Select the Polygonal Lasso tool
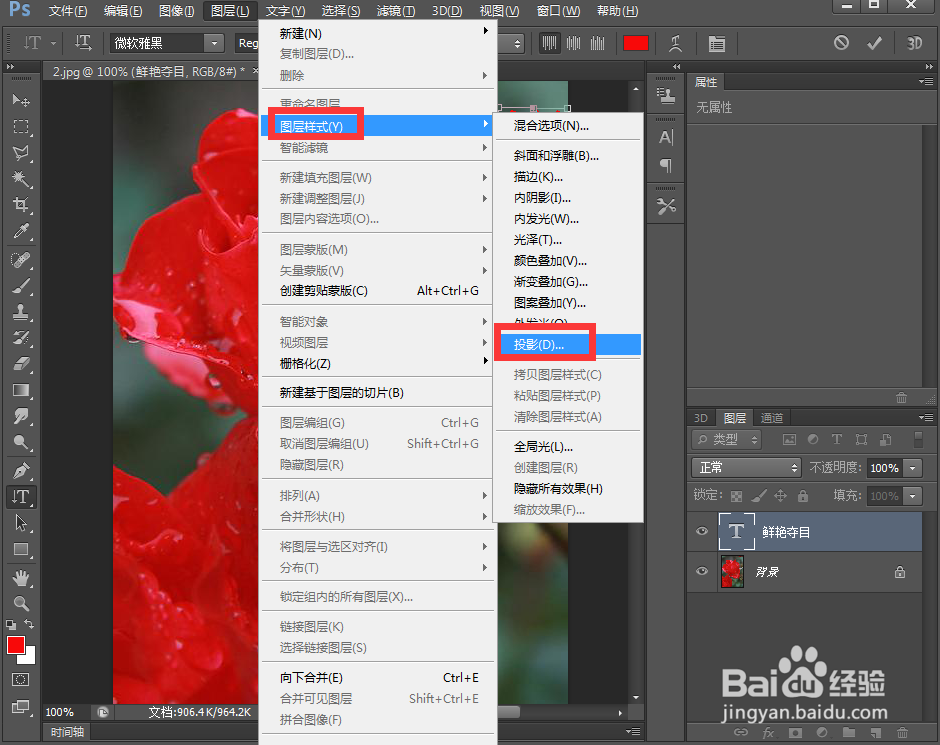The width and height of the screenshot is (940, 745). coord(21,153)
